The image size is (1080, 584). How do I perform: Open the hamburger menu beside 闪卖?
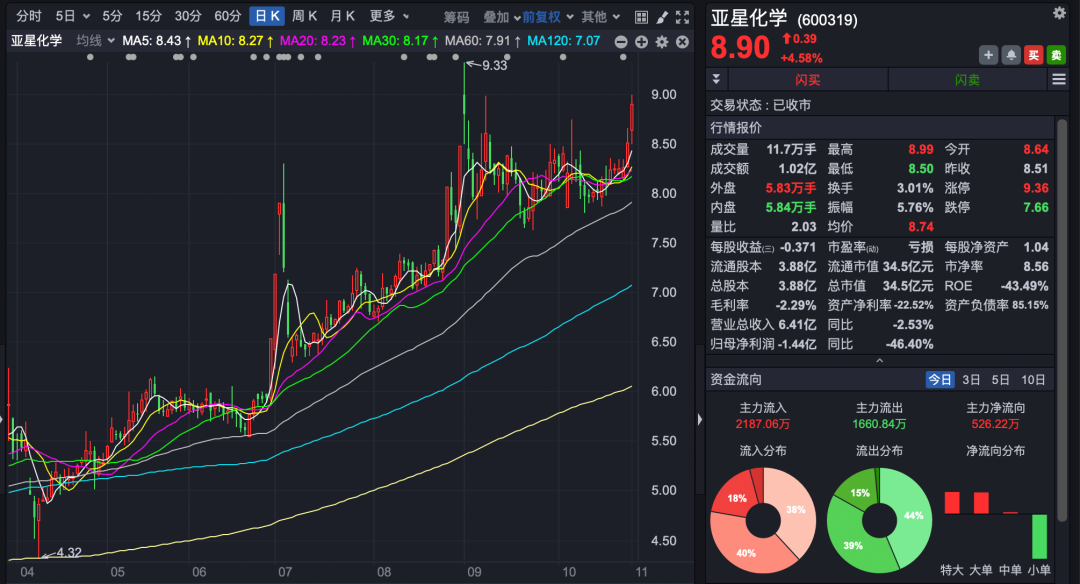coord(1059,80)
